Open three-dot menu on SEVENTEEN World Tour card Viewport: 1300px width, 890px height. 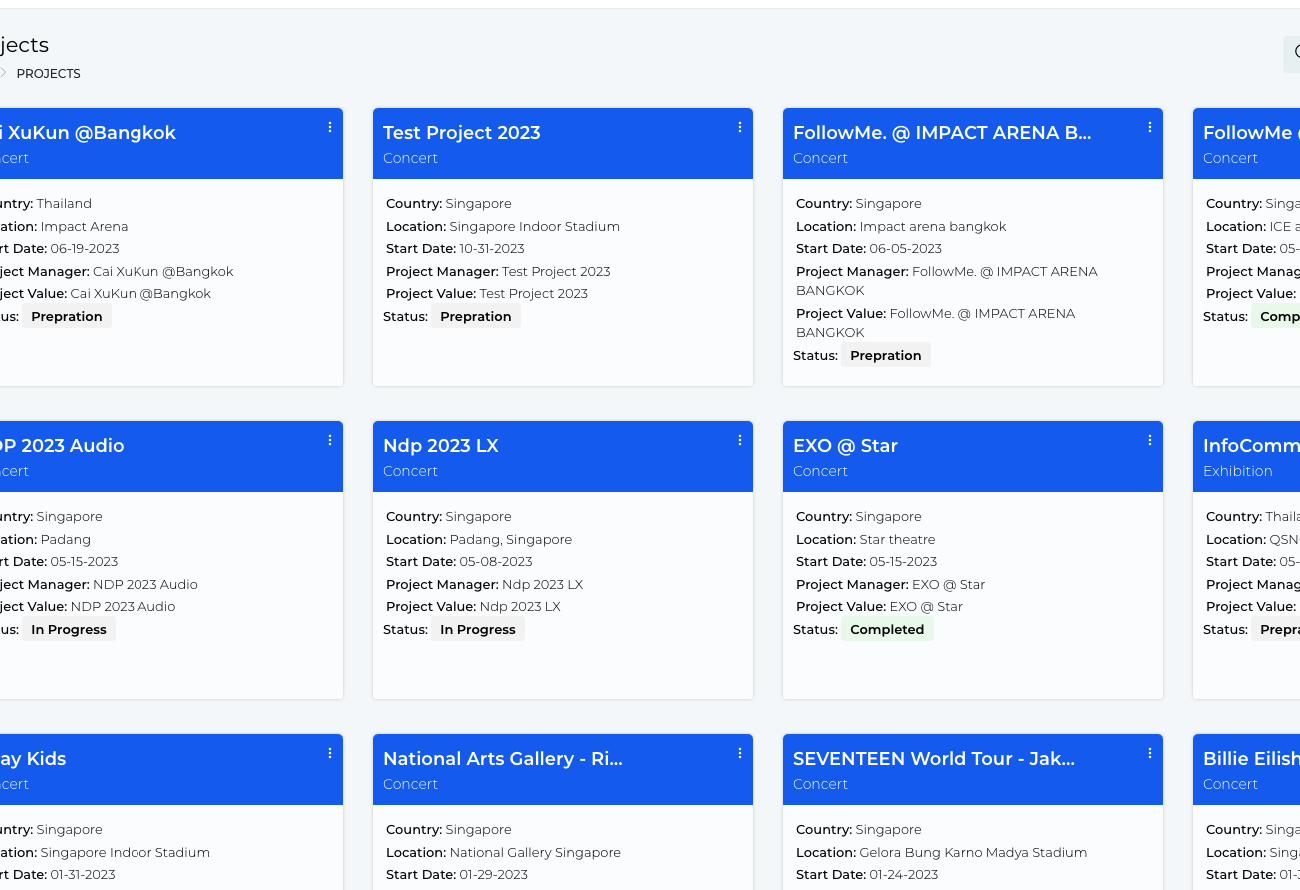tap(1150, 753)
